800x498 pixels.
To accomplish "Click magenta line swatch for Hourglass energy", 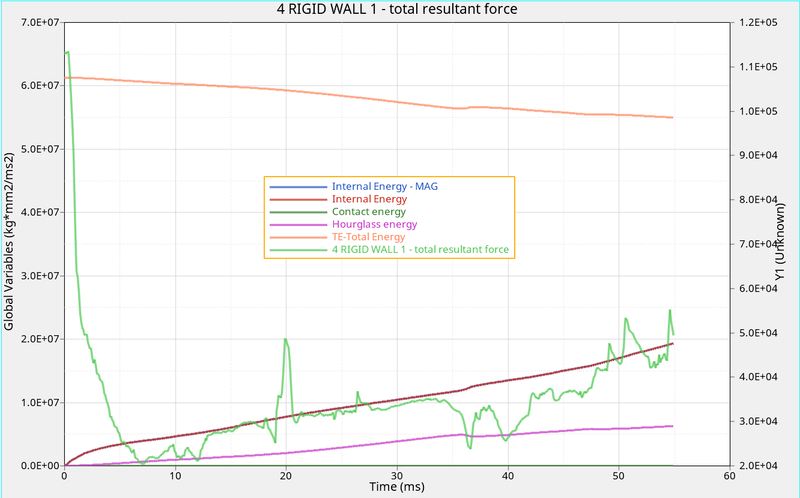I will [298, 225].
